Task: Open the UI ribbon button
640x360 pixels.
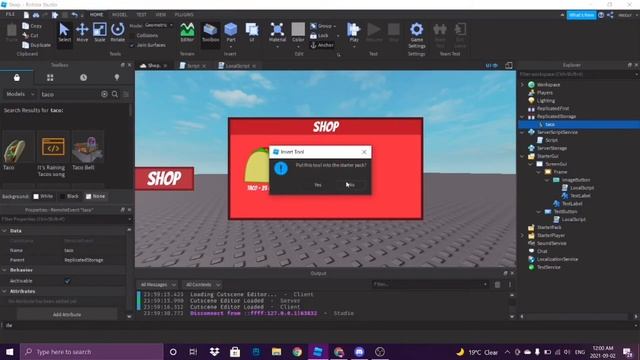Action: pos(252,33)
